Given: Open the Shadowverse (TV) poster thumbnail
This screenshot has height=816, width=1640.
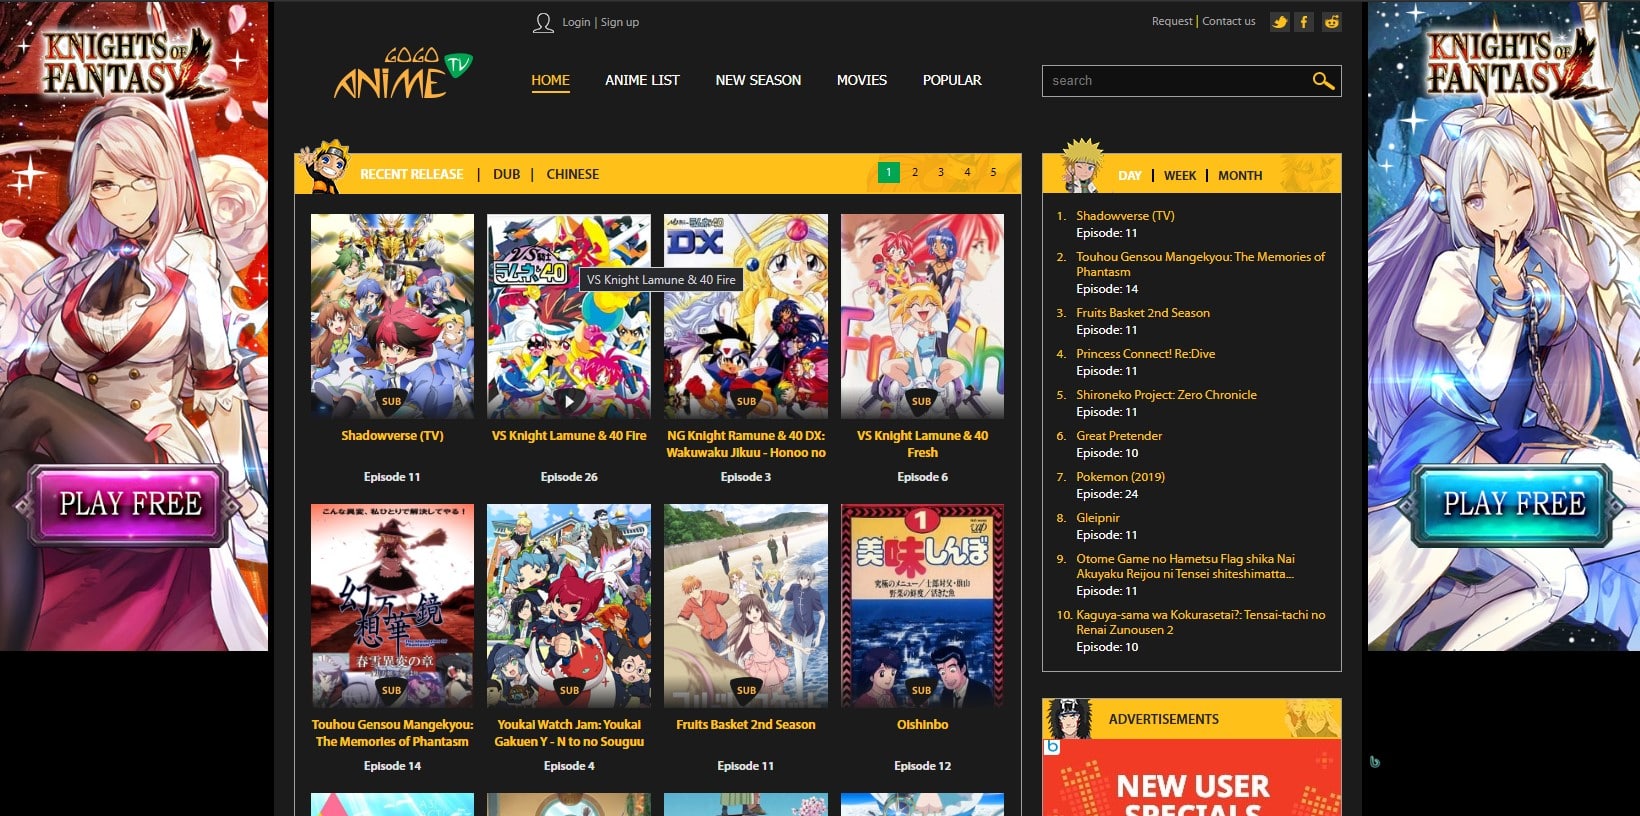Looking at the screenshot, I should click(392, 316).
